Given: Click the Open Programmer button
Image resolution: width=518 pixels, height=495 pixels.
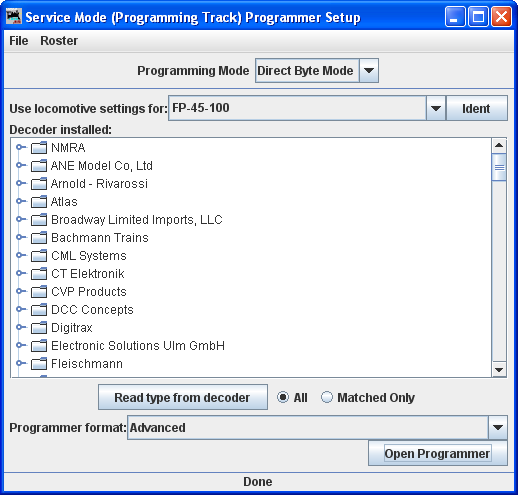Looking at the screenshot, I should click(x=438, y=454).
